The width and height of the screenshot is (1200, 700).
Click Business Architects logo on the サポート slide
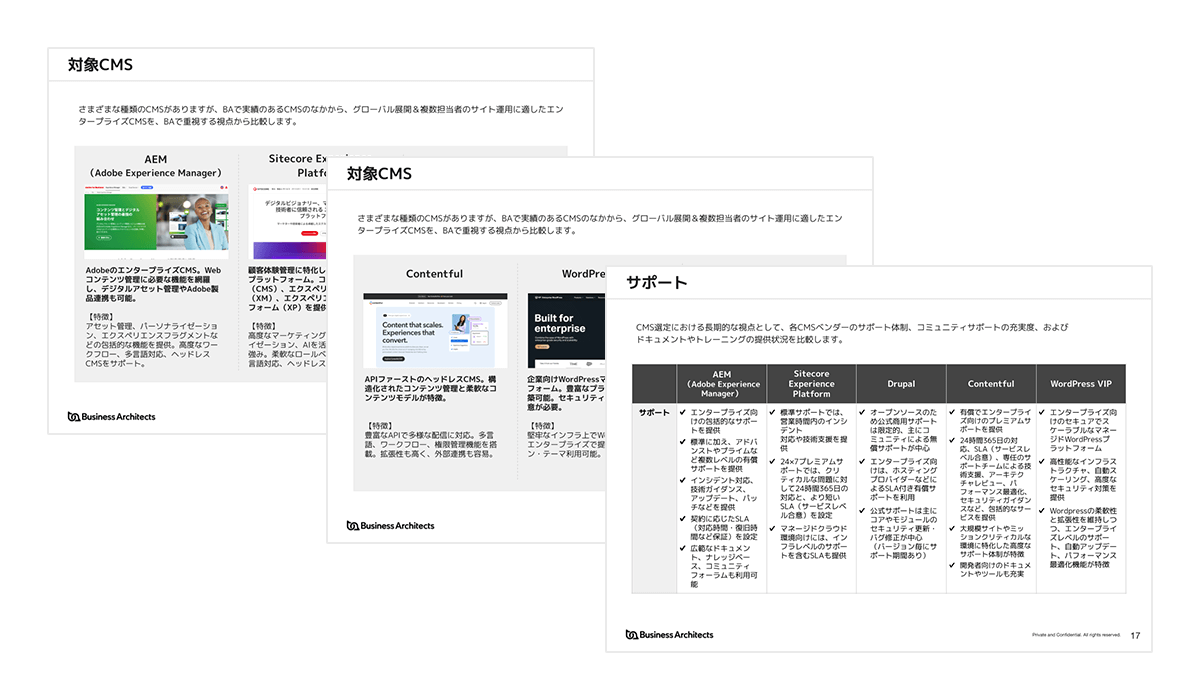click(670, 634)
